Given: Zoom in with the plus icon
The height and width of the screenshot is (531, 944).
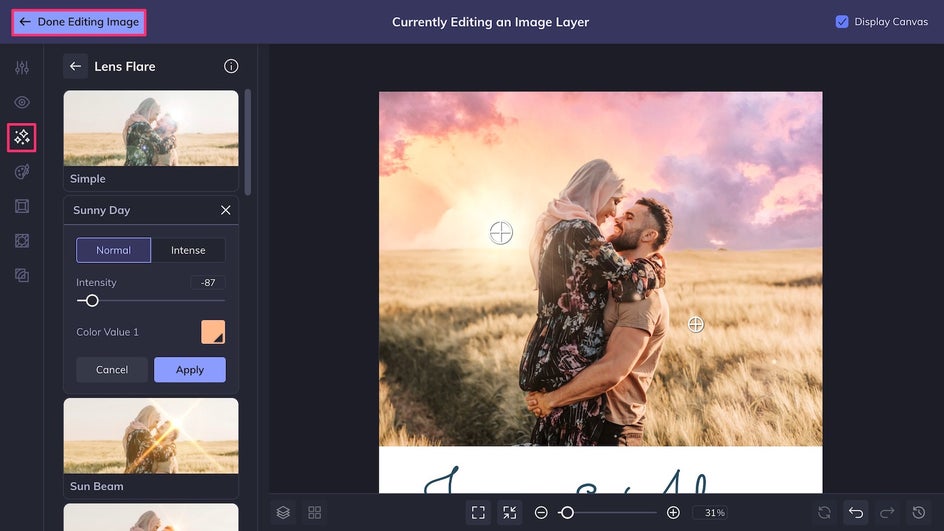Looking at the screenshot, I should (673, 512).
